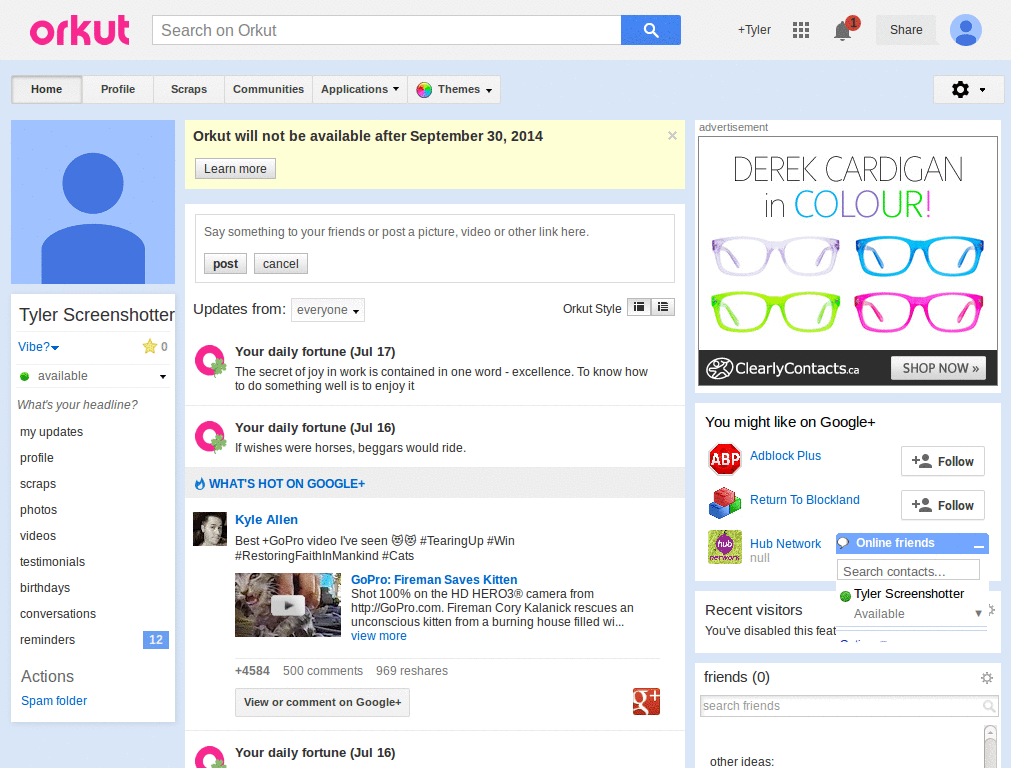Click Learn more about Orkut shutdown
1024x768 pixels.
pos(235,168)
